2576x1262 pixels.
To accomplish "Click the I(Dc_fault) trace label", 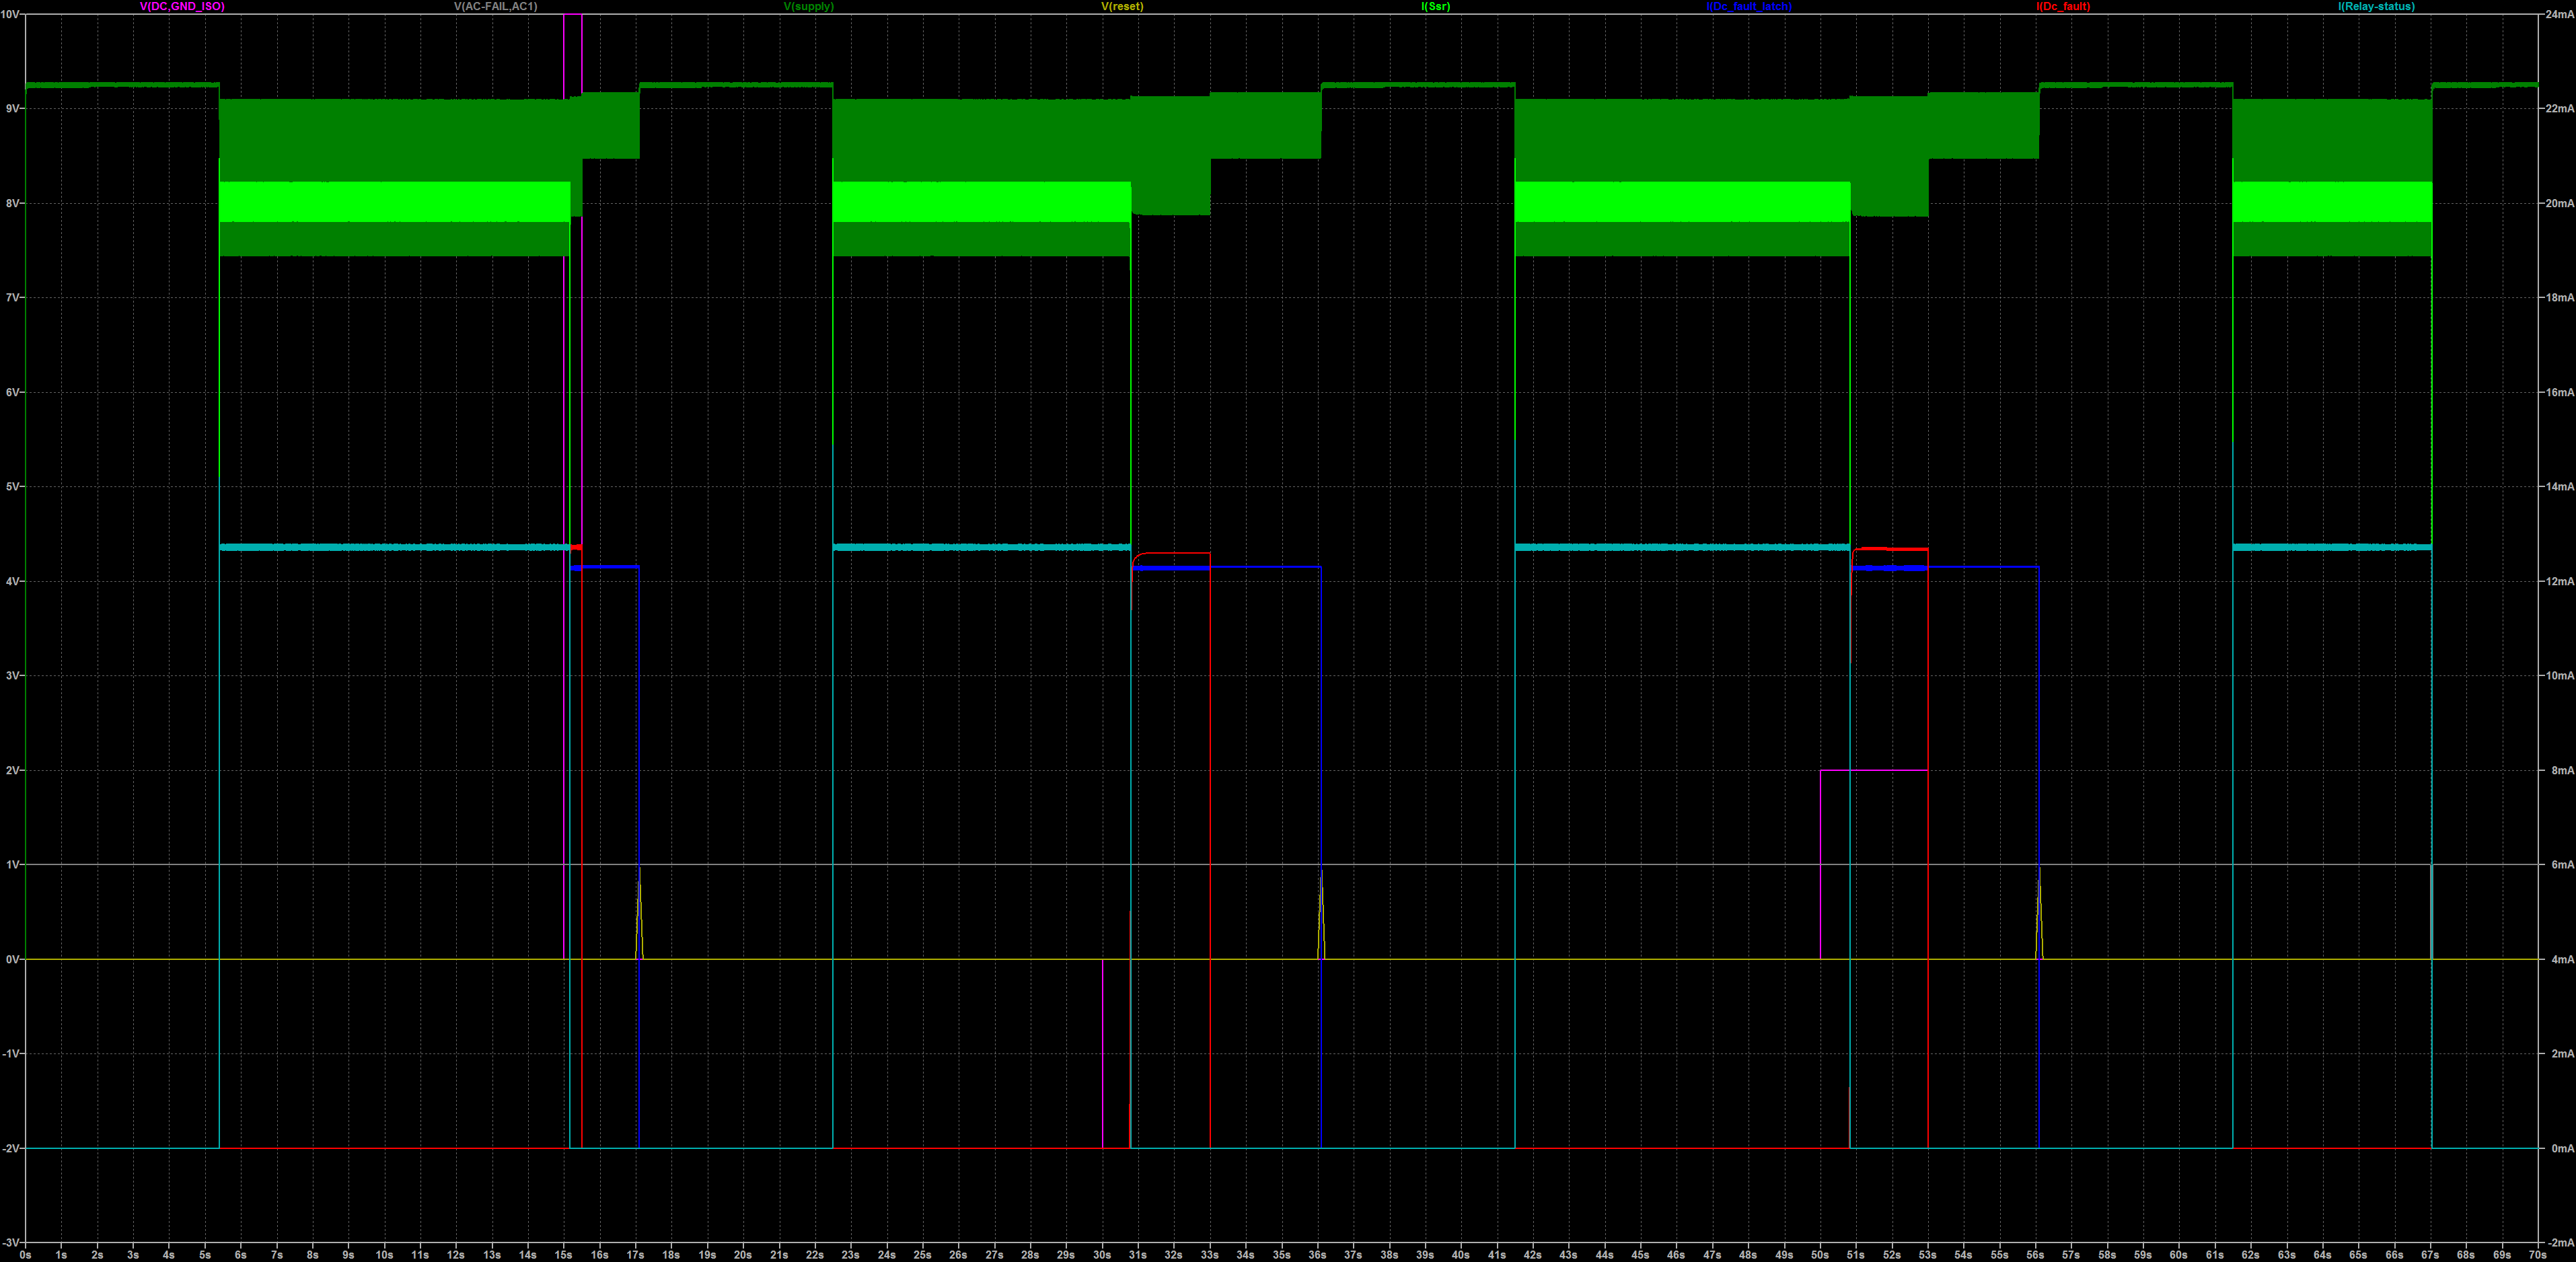I will point(2063,6).
